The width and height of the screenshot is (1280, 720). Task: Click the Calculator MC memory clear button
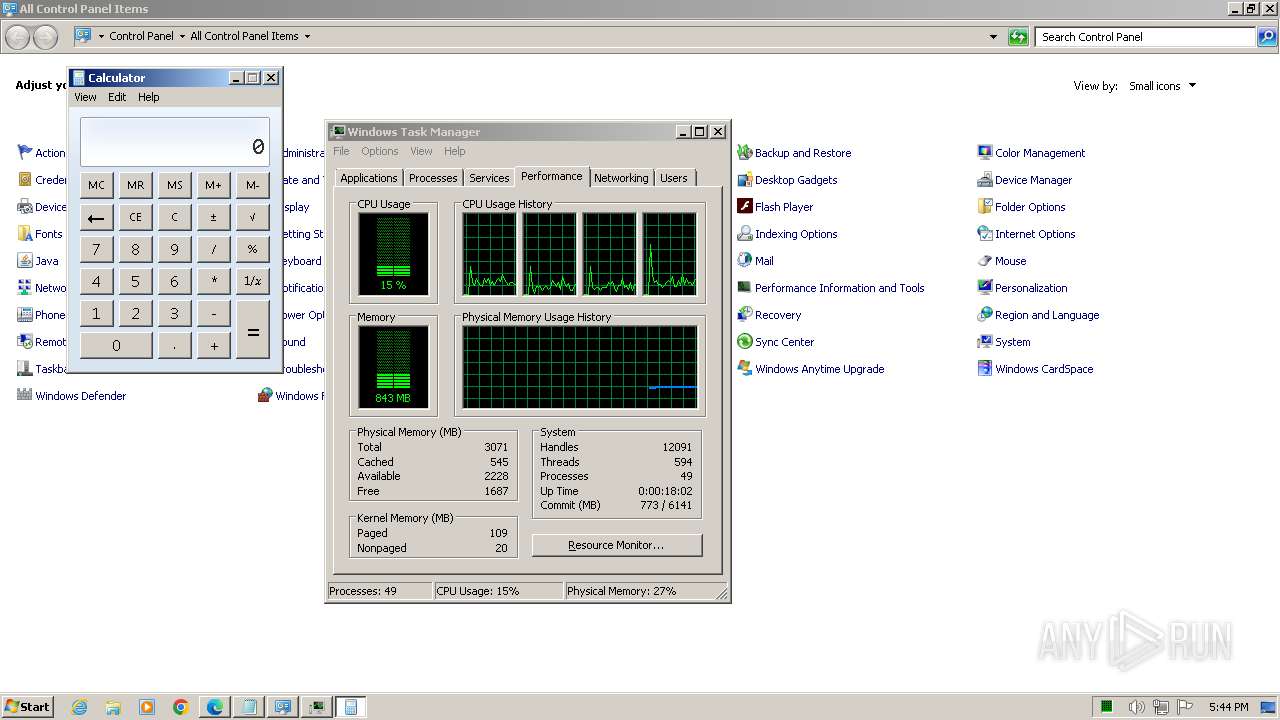click(x=96, y=185)
